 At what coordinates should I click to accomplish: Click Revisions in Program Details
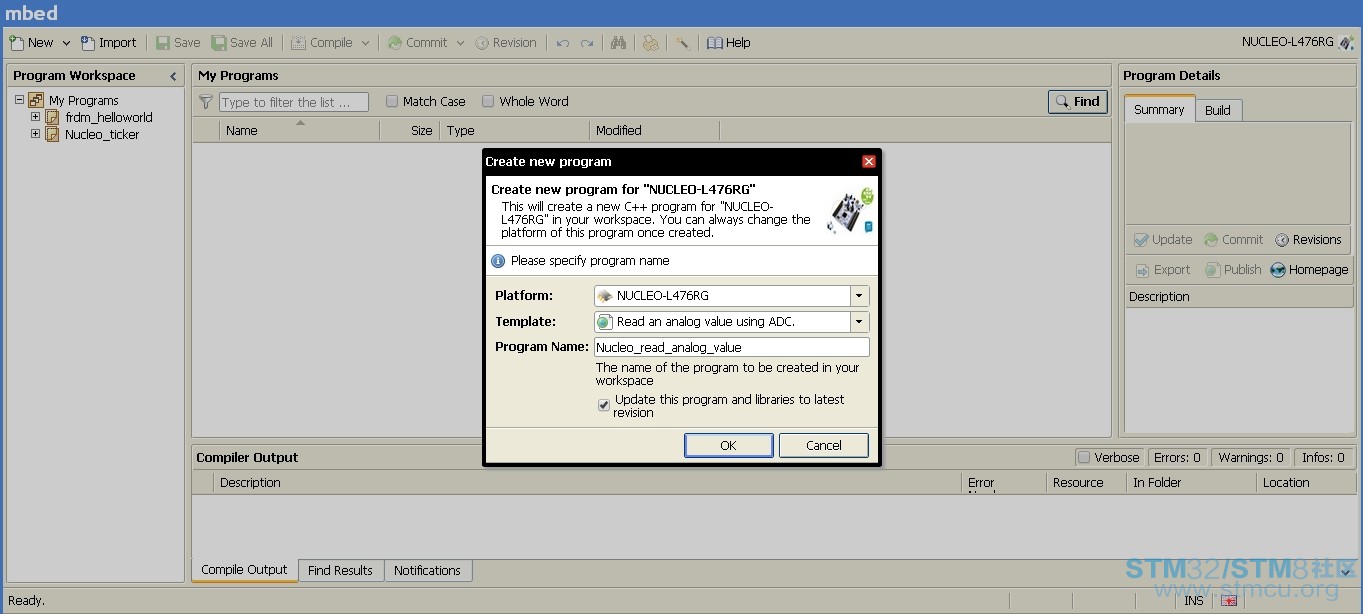coord(1308,239)
